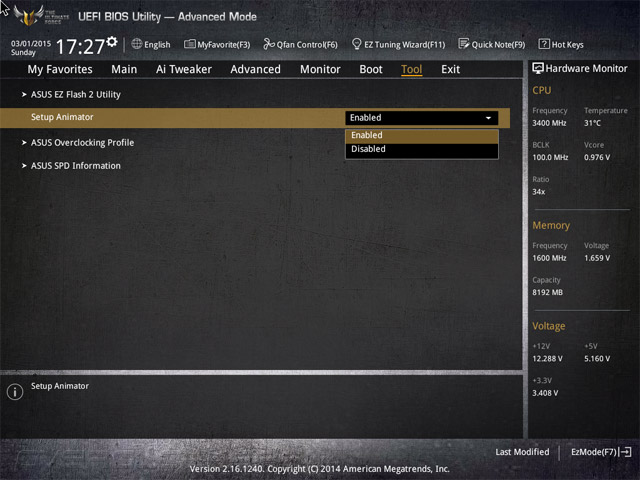Open the Exit tab
The width and height of the screenshot is (640, 480).
click(x=450, y=69)
